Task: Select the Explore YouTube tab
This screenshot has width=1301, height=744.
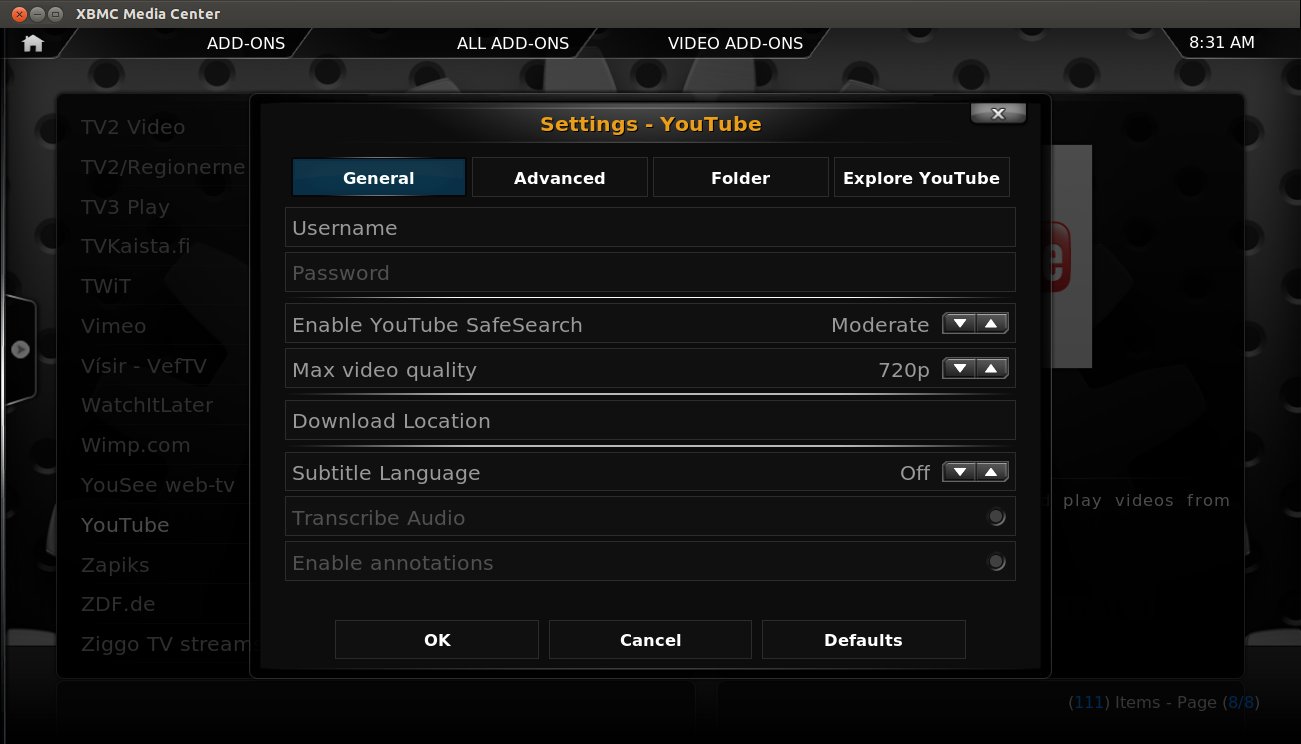Action: tap(921, 178)
